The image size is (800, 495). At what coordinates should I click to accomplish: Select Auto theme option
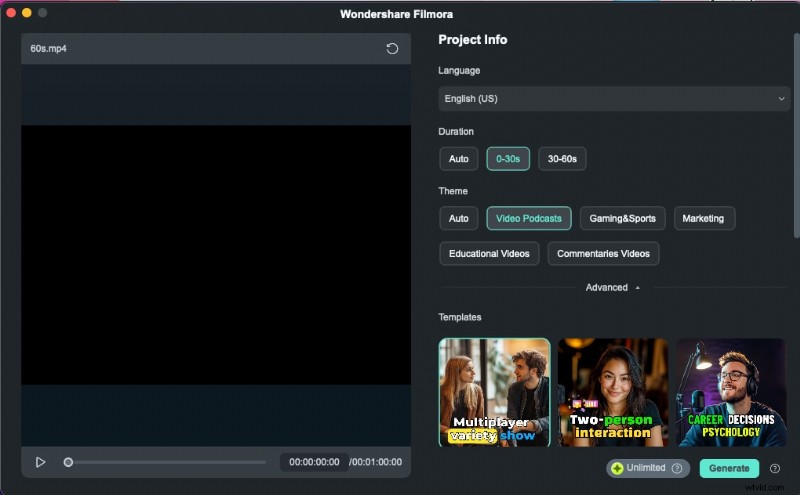(458, 218)
